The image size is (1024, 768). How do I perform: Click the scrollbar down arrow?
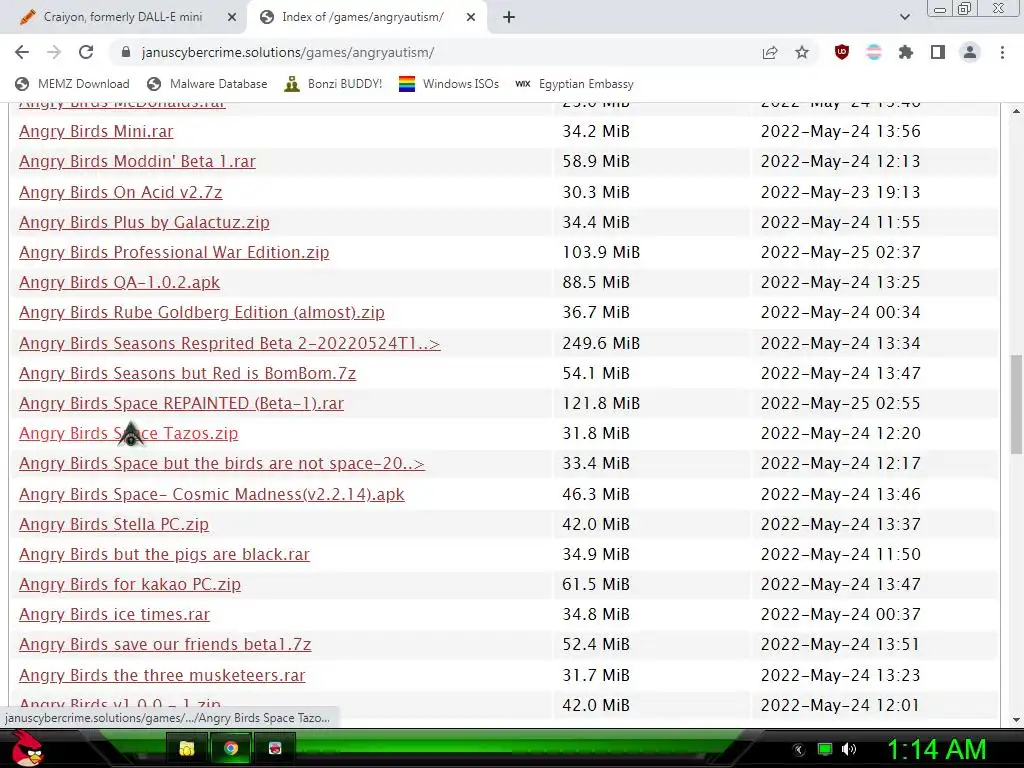pyautogui.click(x=1016, y=720)
